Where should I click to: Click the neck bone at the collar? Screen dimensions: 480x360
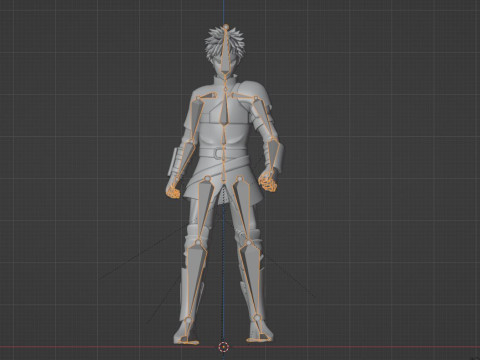pyautogui.click(x=226, y=83)
